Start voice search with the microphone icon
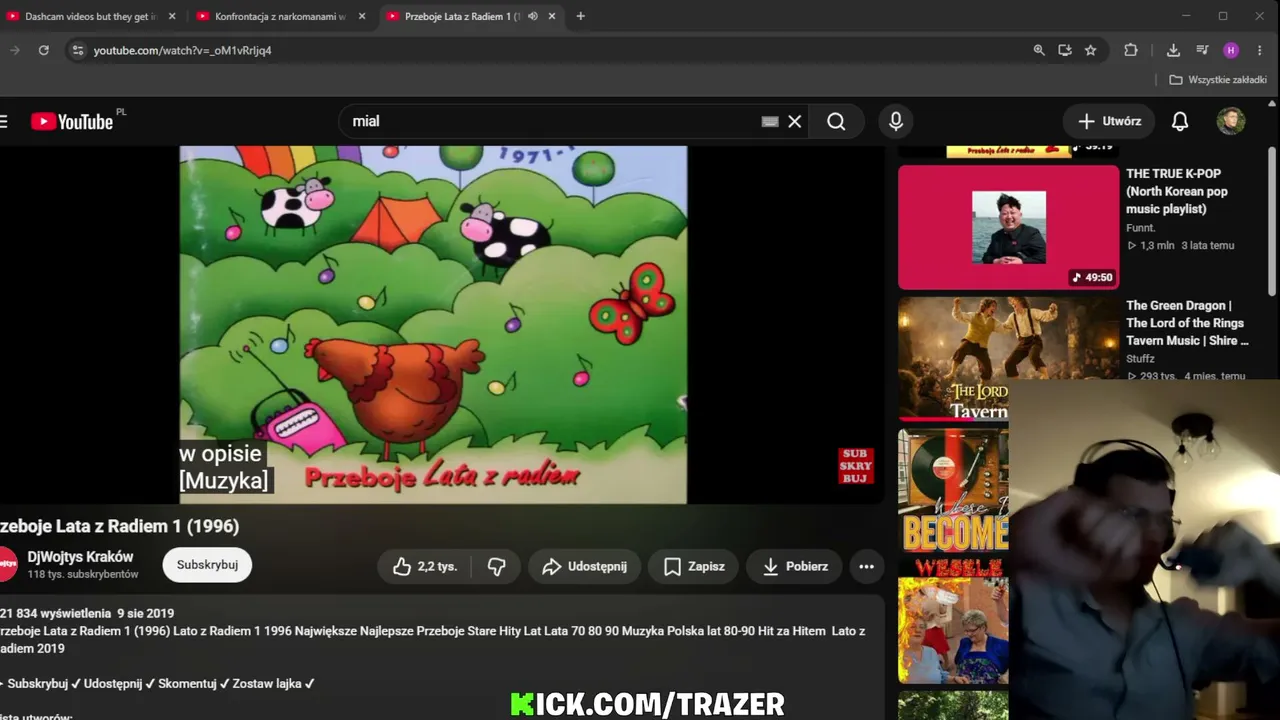The width and height of the screenshot is (1280, 720). tap(896, 121)
